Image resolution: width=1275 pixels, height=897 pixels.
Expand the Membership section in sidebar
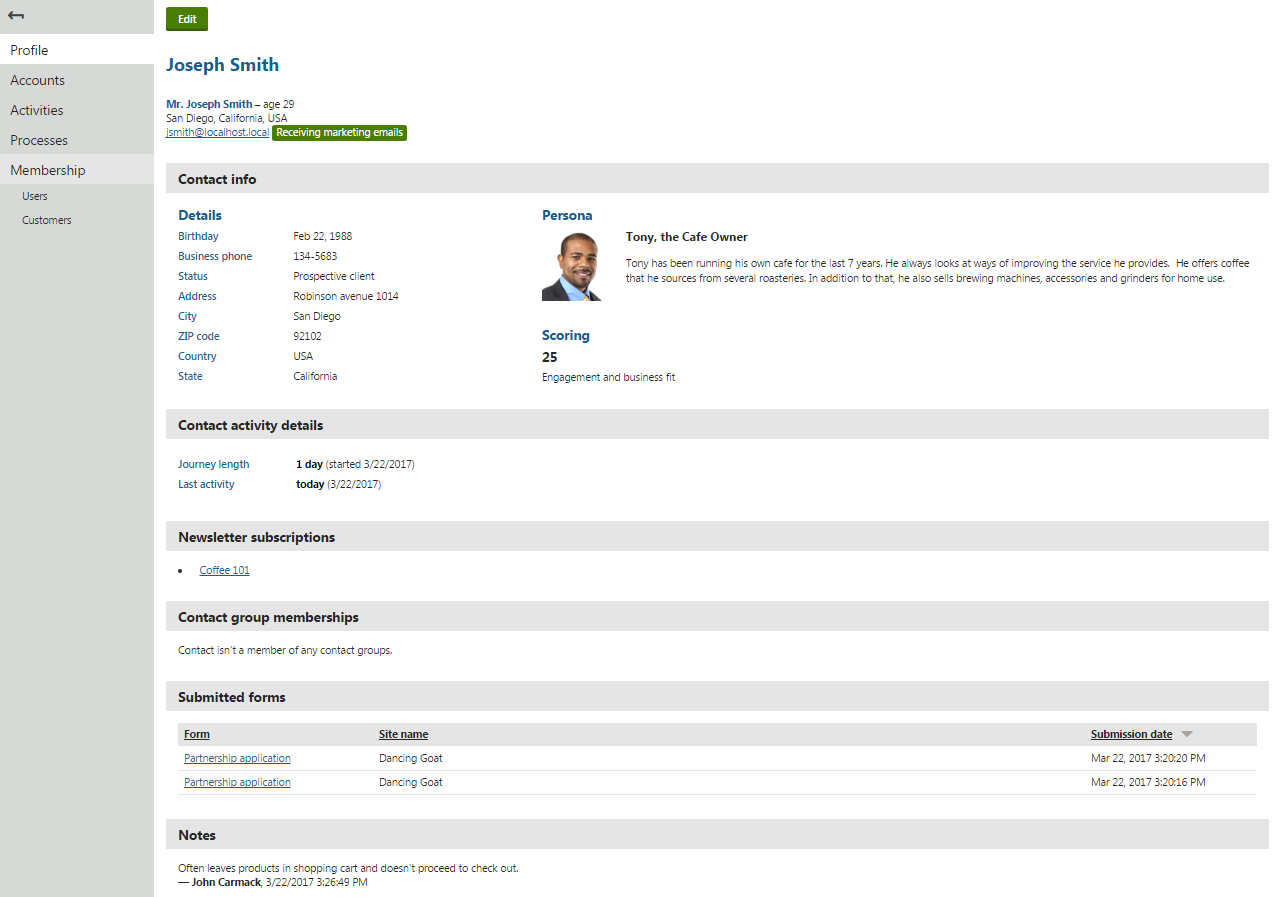point(47,170)
